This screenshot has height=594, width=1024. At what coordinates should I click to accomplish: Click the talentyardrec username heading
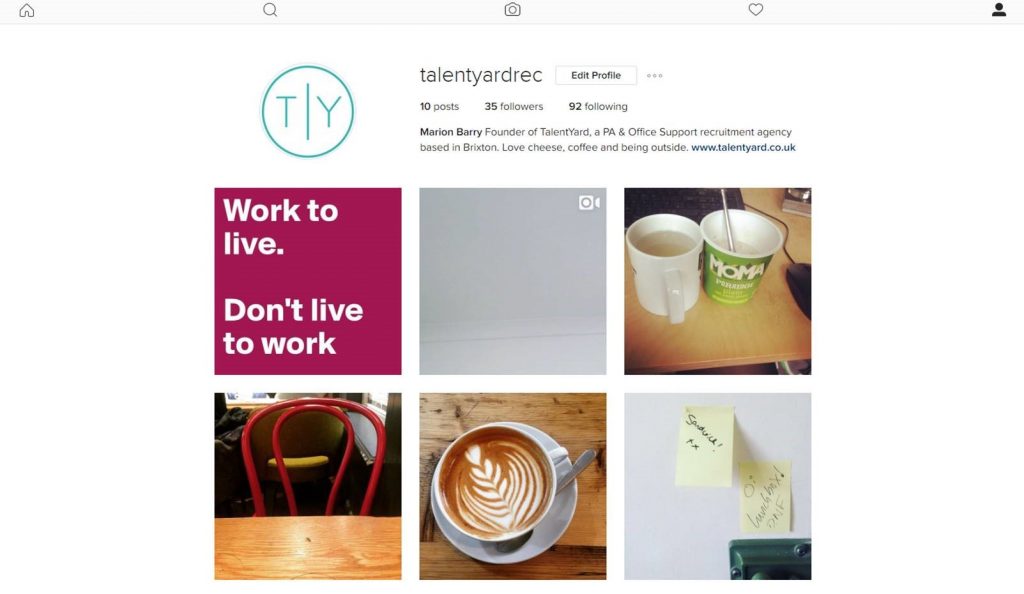click(x=481, y=76)
